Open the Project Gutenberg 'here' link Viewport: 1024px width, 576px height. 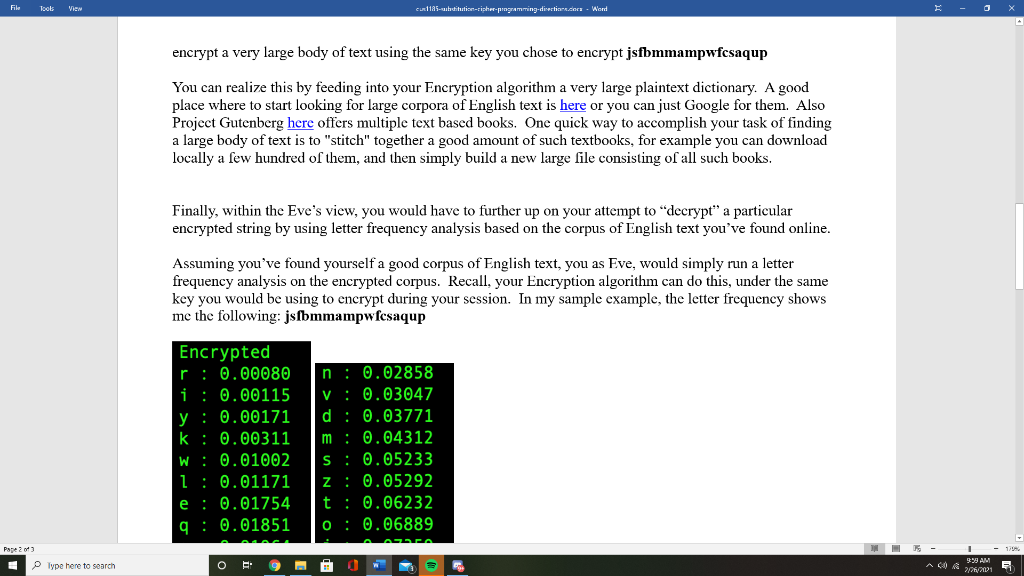(x=300, y=123)
